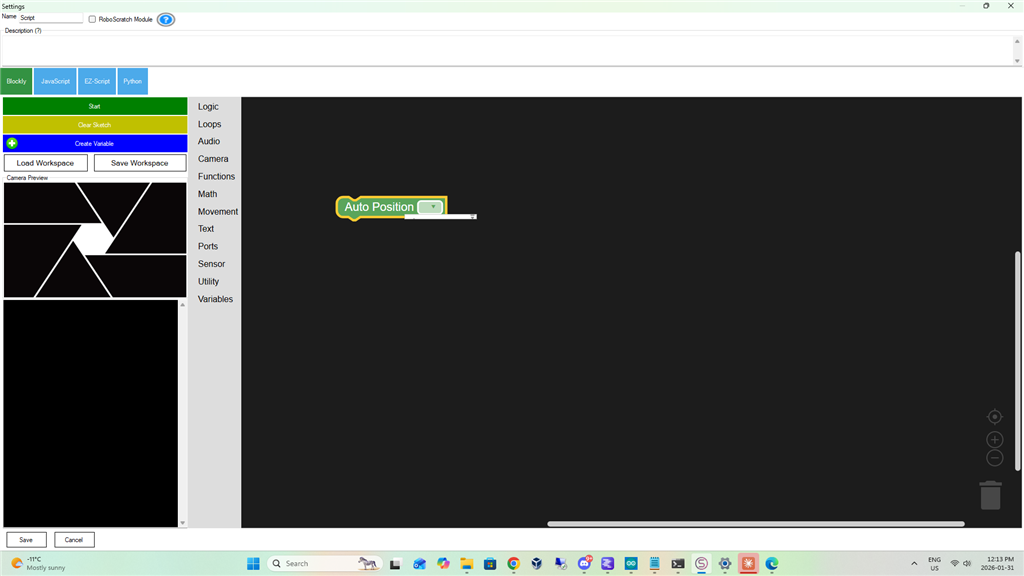
Task: Open the Auto Position block dropdown
Action: point(431,206)
